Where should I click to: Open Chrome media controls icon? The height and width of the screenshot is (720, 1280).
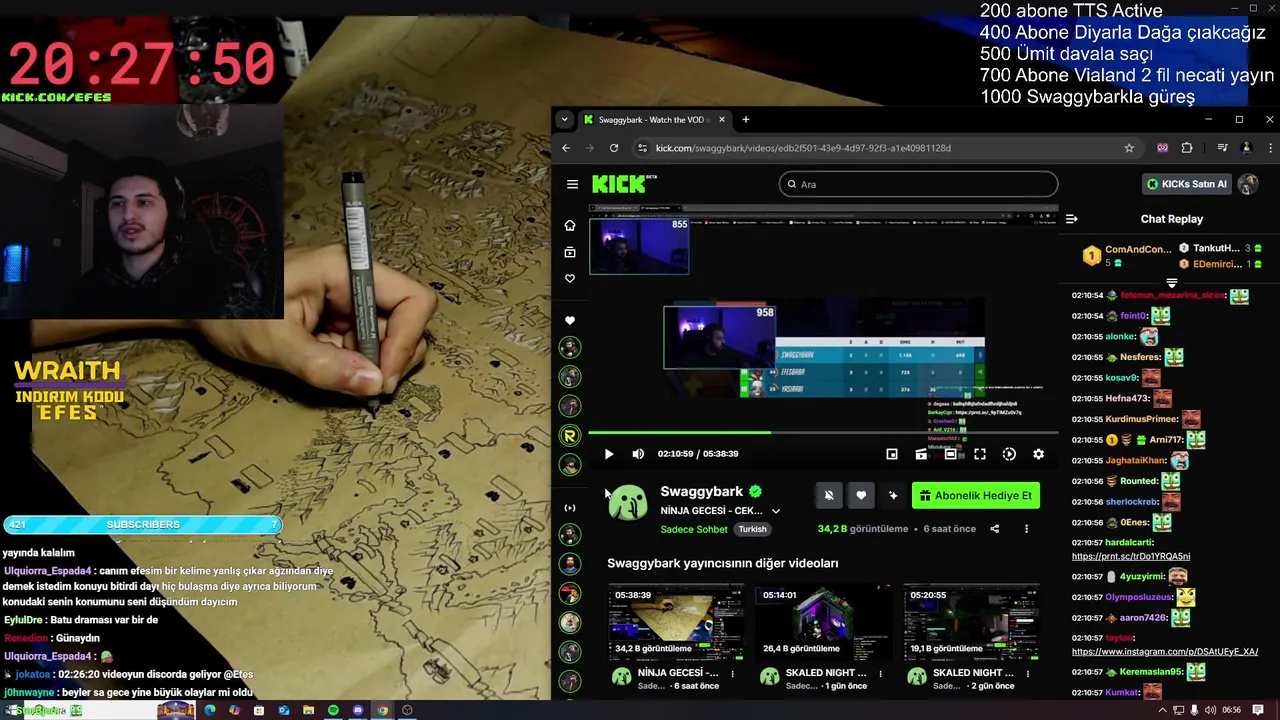pos(1222,148)
